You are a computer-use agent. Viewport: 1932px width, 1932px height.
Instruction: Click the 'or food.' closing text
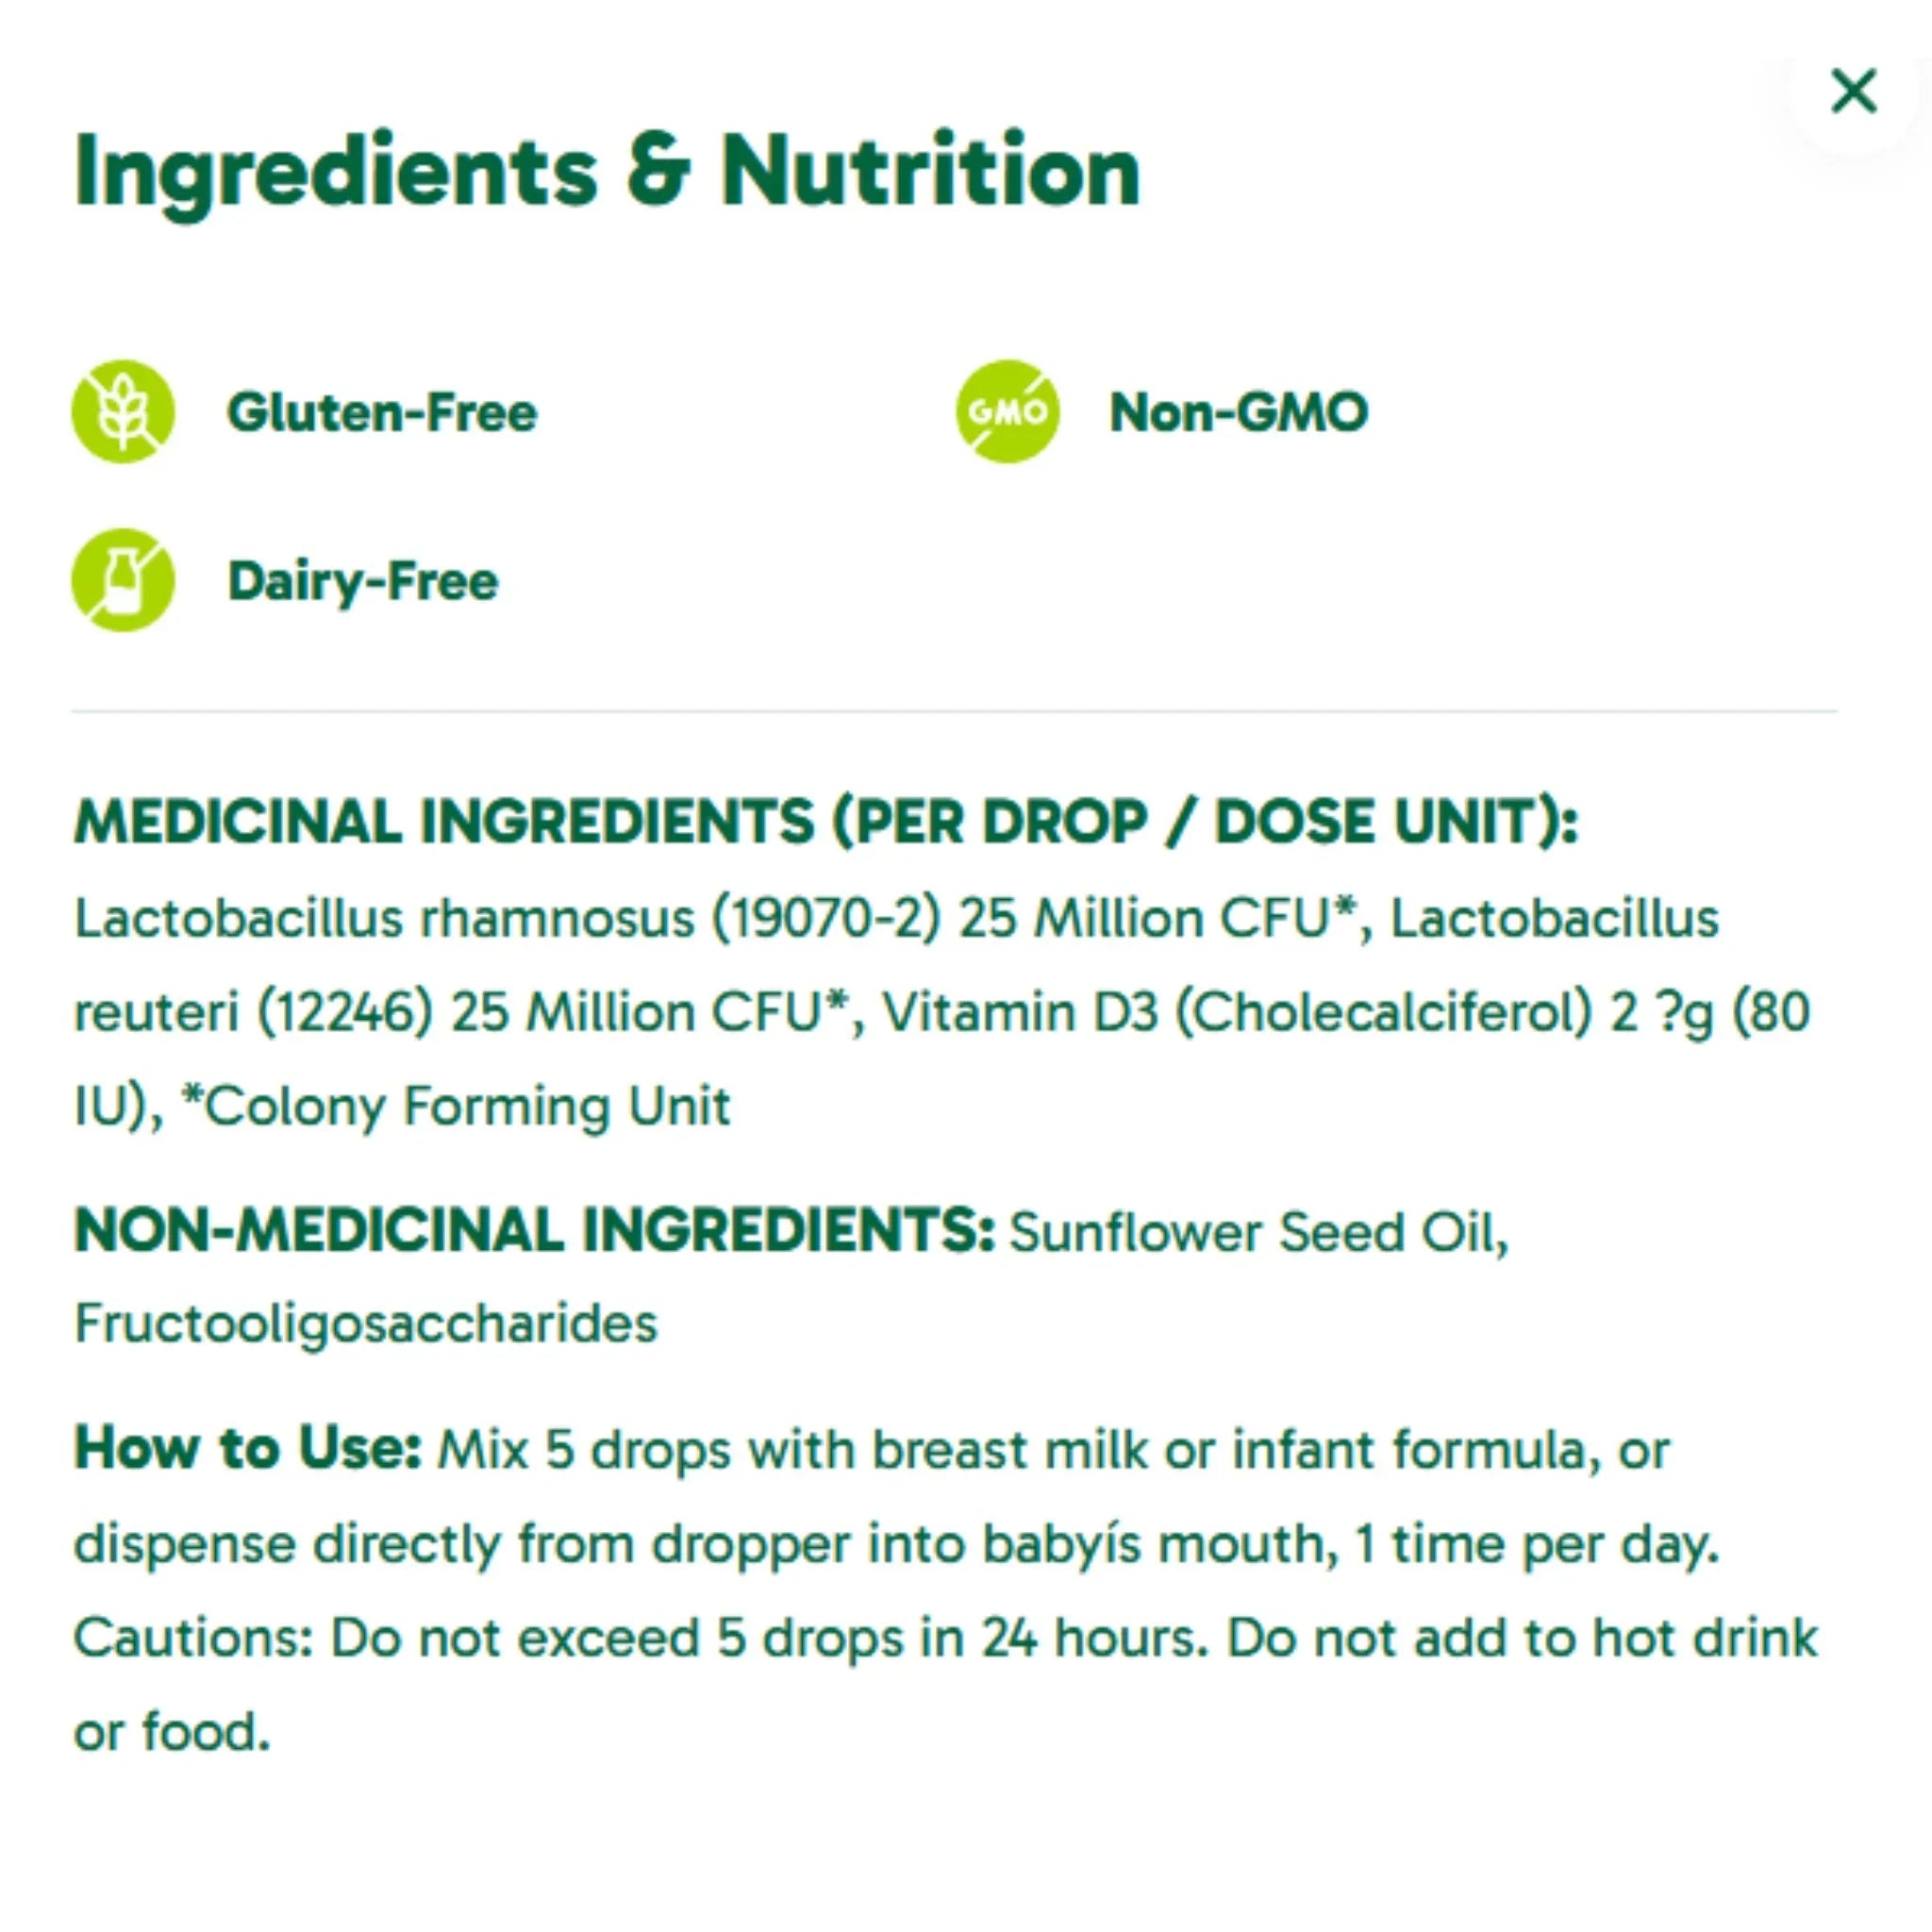172,1732
